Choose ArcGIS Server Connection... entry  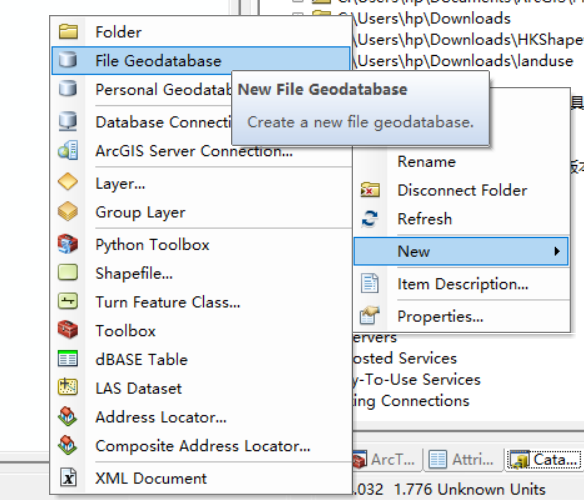[201, 152]
